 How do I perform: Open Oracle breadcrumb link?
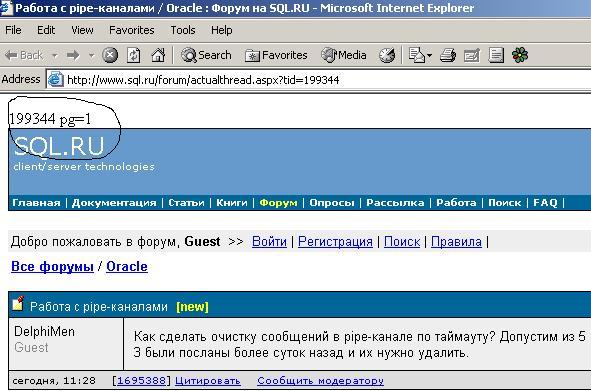127,267
